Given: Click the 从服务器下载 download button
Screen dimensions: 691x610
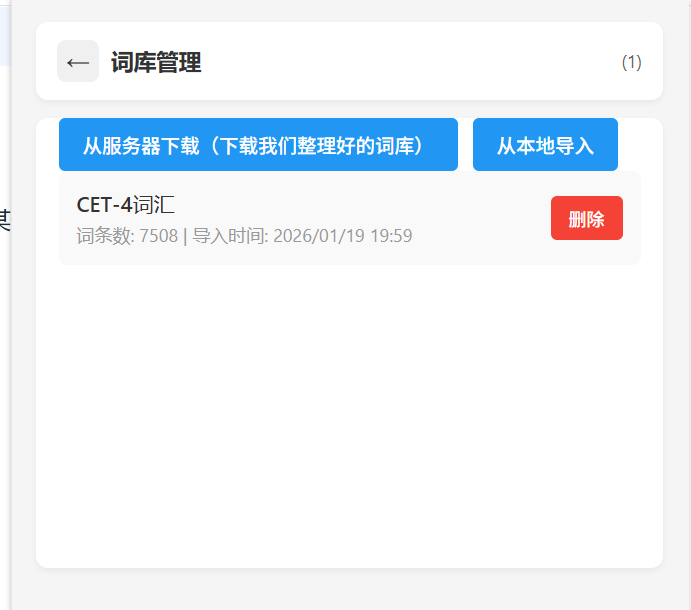Looking at the screenshot, I should [258, 145].
